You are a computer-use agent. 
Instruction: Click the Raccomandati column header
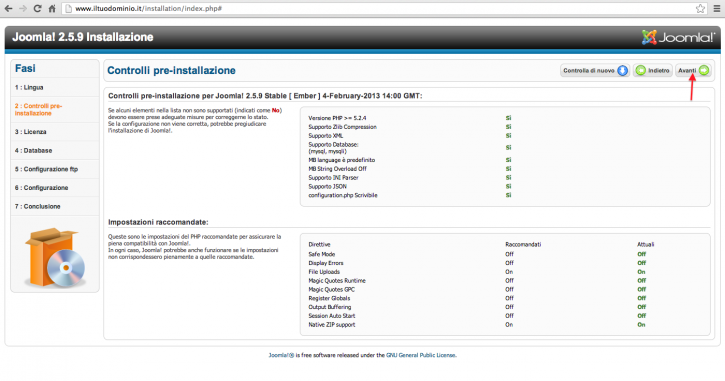point(523,244)
